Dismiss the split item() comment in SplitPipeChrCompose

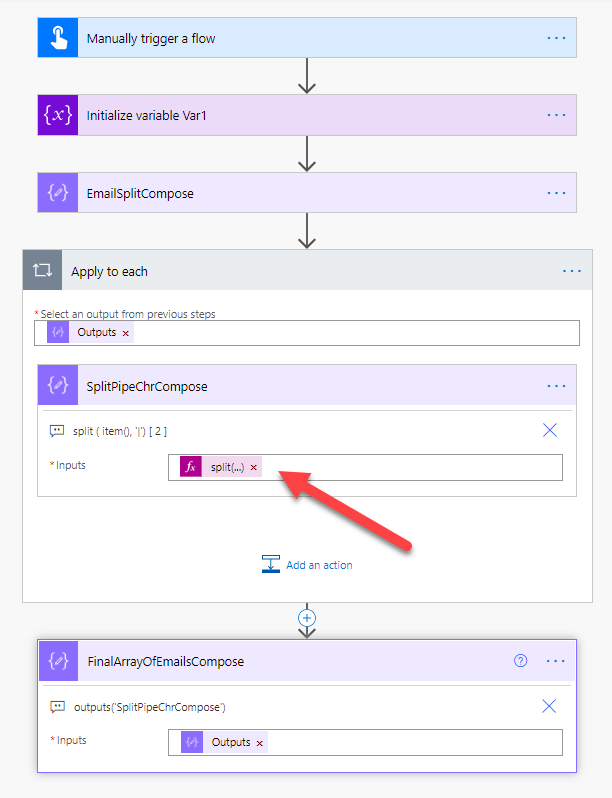pos(549,431)
